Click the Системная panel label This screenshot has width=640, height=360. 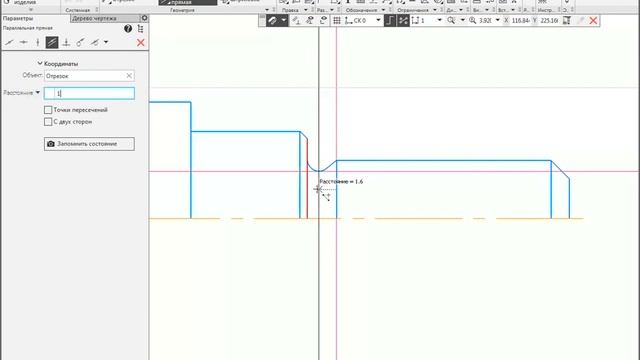click(x=78, y=10)
